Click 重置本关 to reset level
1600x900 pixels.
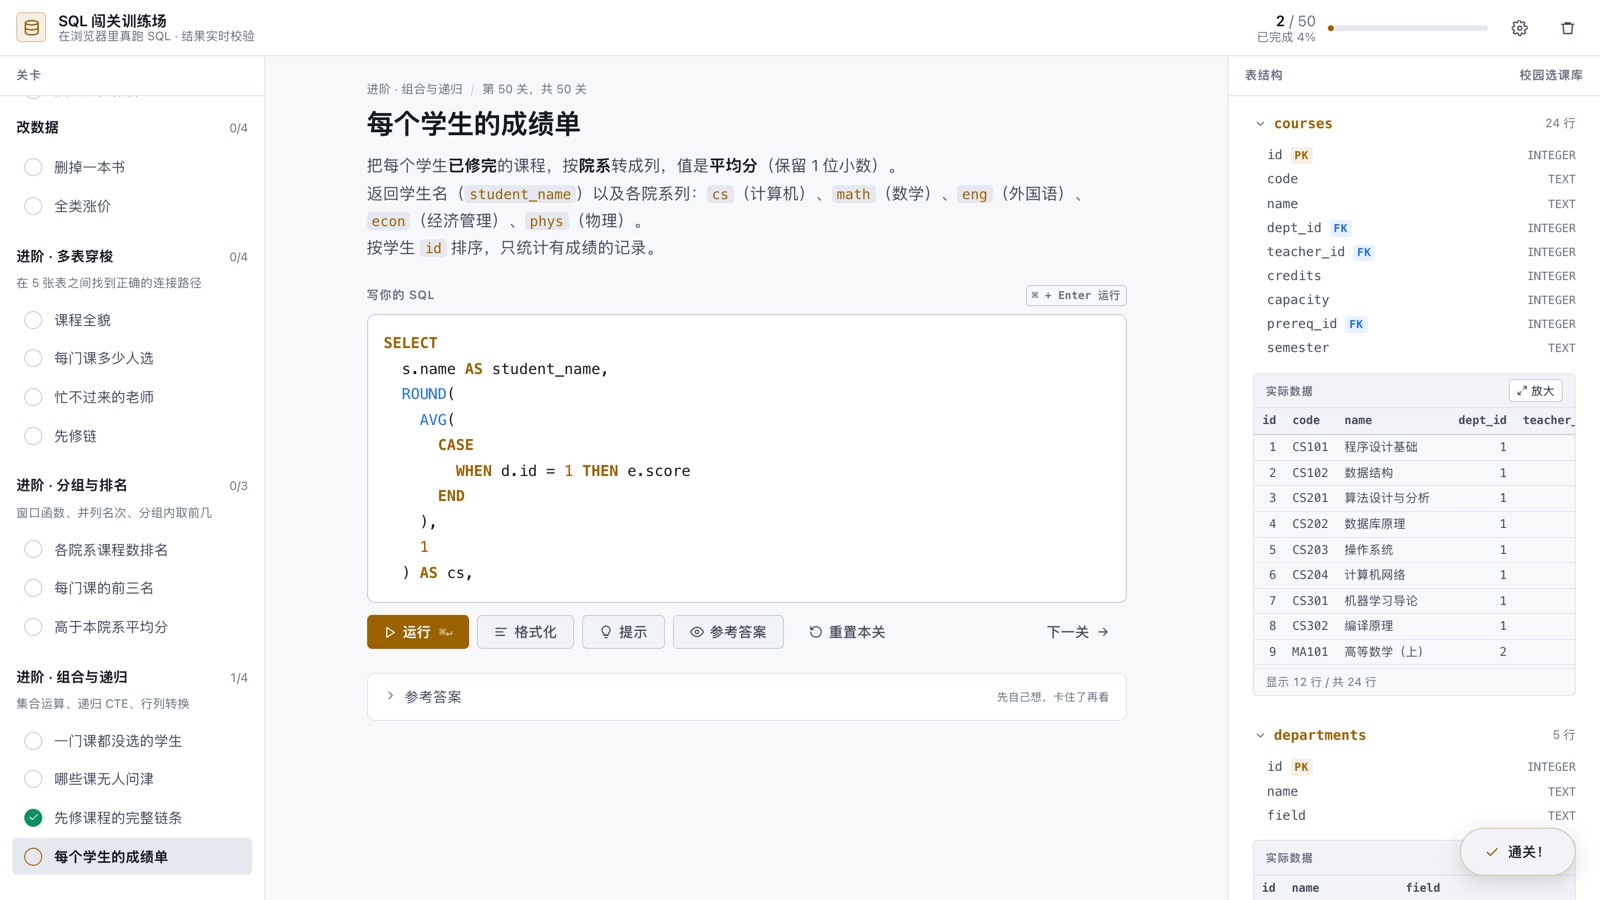point(847,632)
